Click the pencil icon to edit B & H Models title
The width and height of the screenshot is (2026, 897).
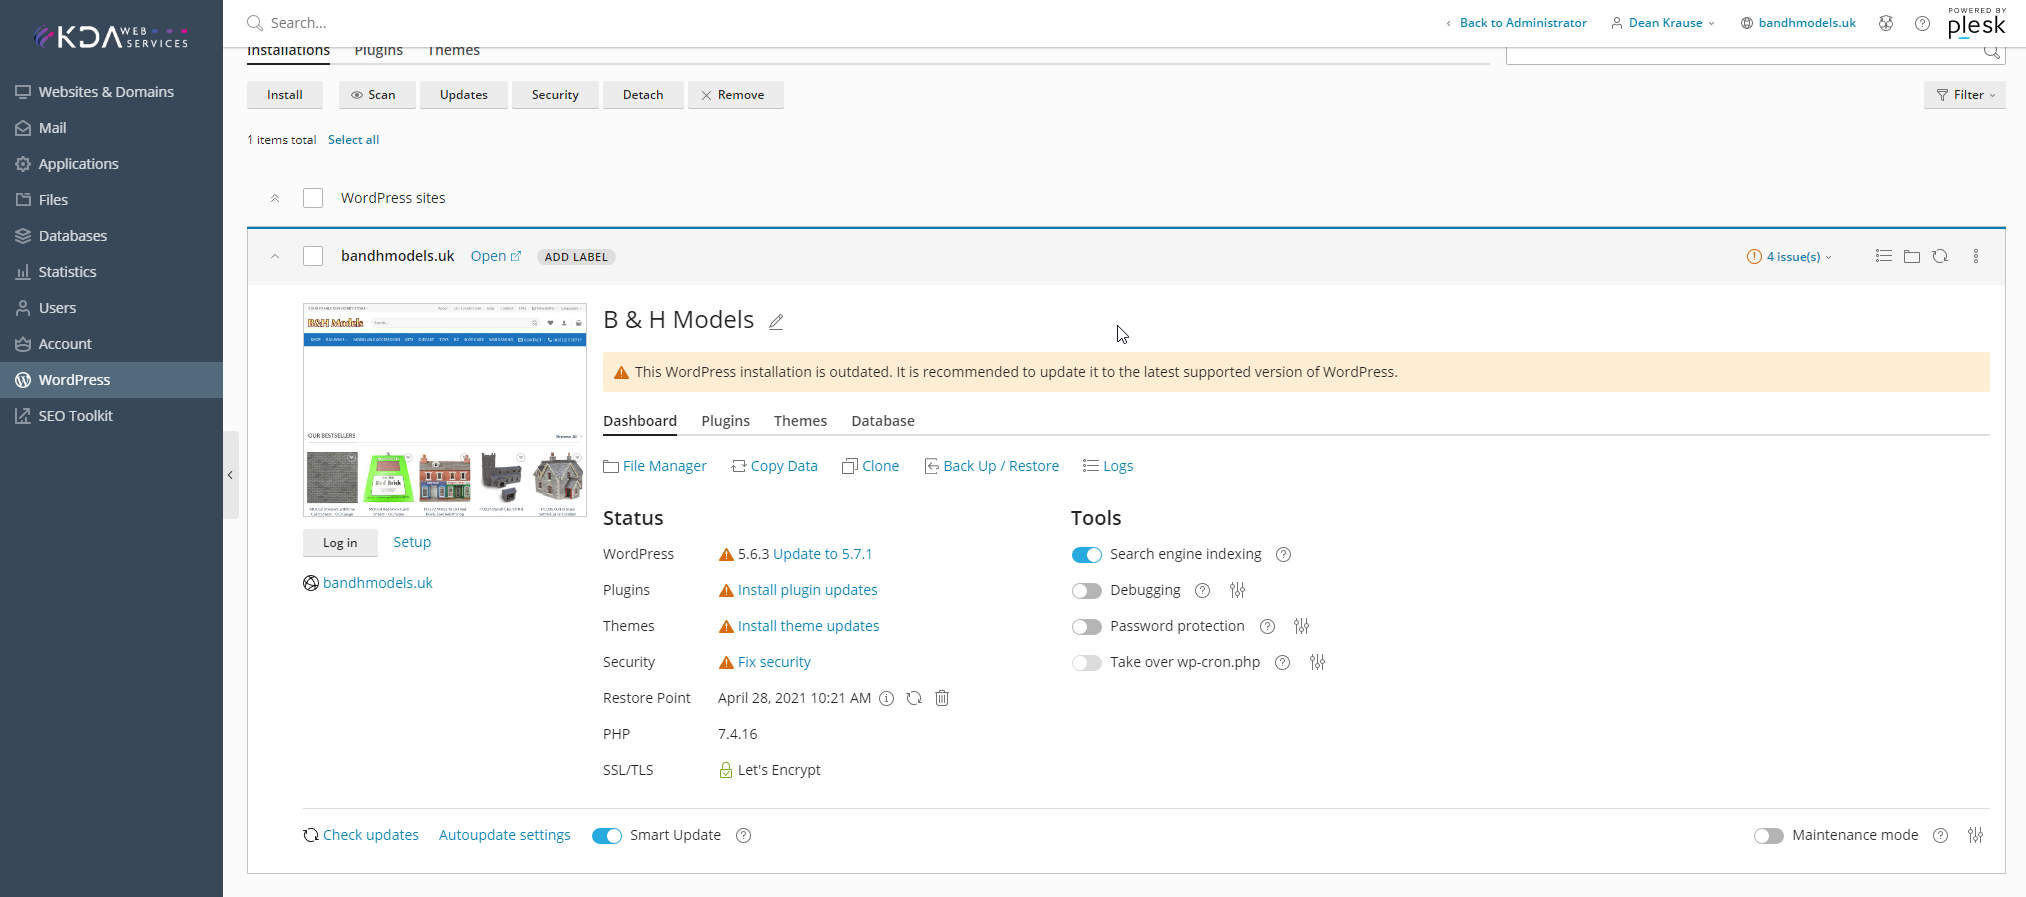pos(776,321)
